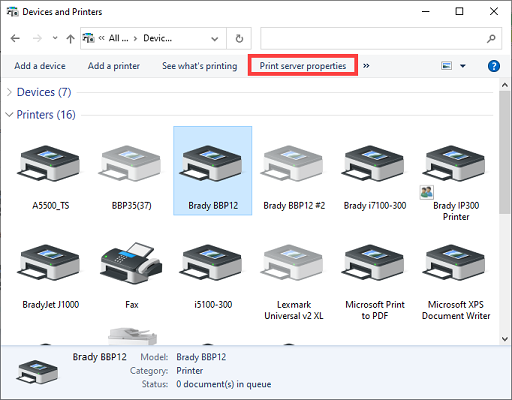The height and width of the screenshot is (400, 512).
Task: Click Add a printer
Action: 114,66
